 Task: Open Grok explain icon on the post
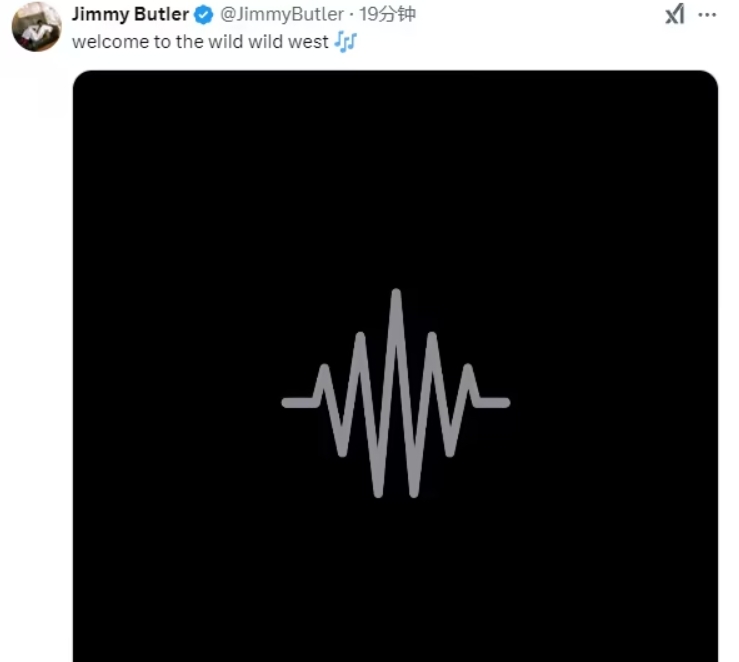click(675, 14)
